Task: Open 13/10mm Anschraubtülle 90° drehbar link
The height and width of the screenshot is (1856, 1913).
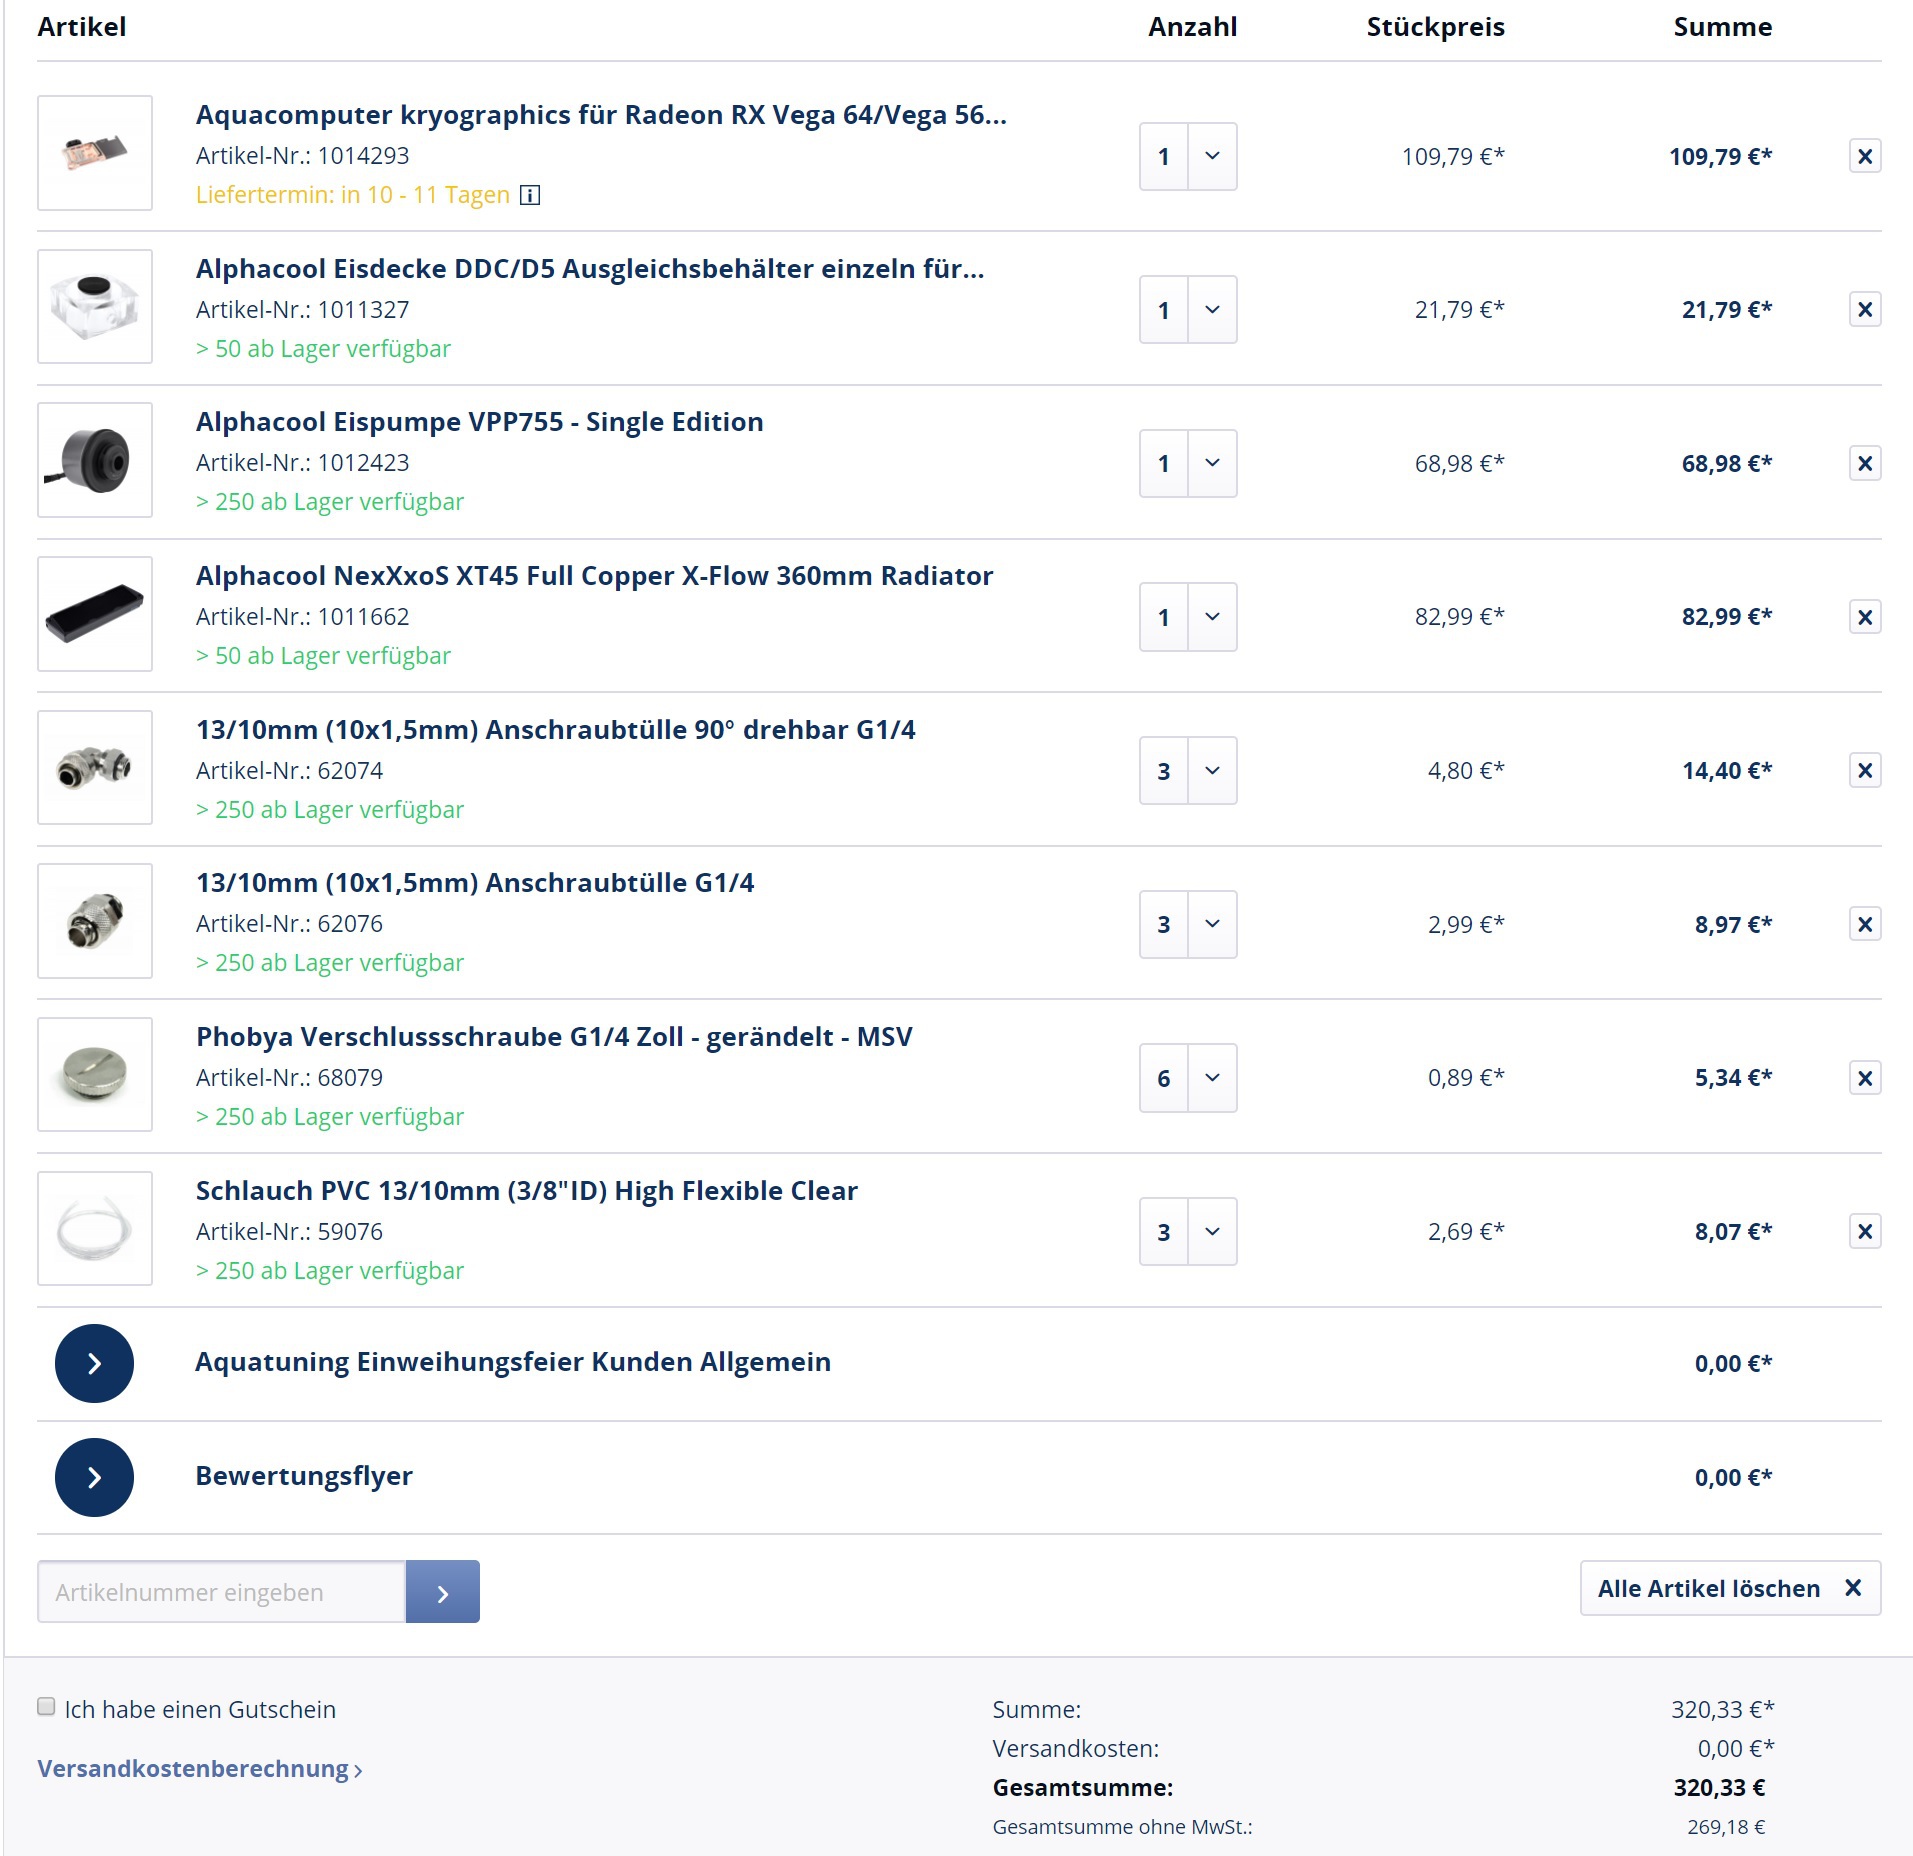Action: pyautogui.click(x=555, y=730)
